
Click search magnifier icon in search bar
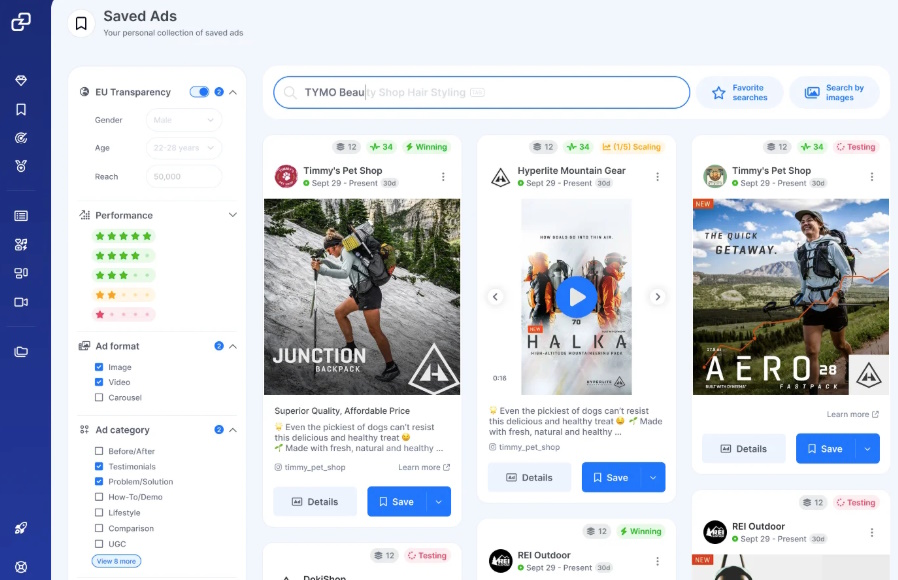290,93
